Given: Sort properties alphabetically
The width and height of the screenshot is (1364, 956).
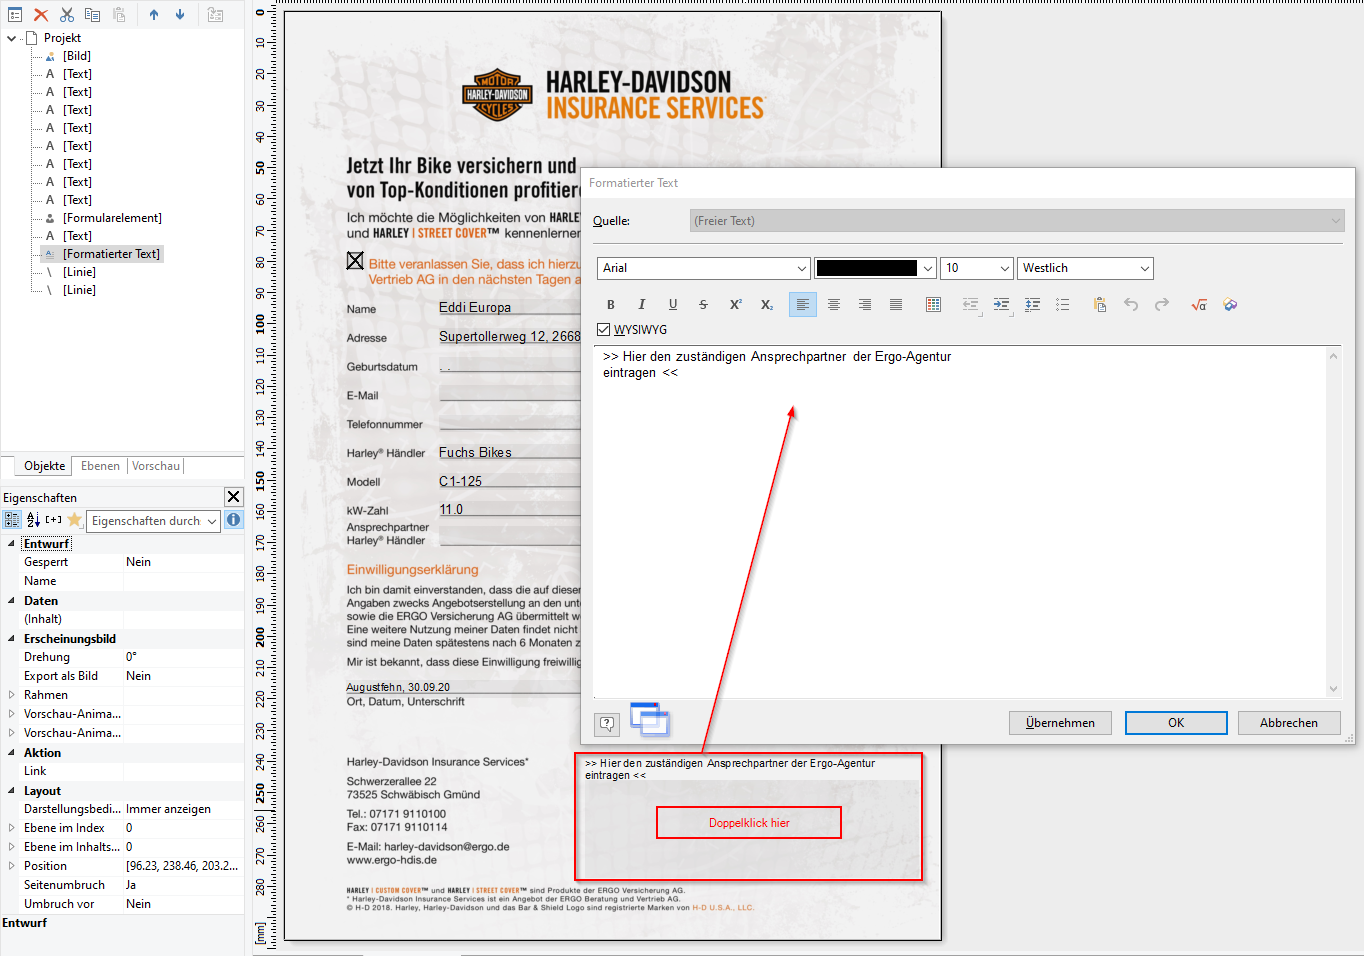Looking at the screenshot, I should (33, 520).
